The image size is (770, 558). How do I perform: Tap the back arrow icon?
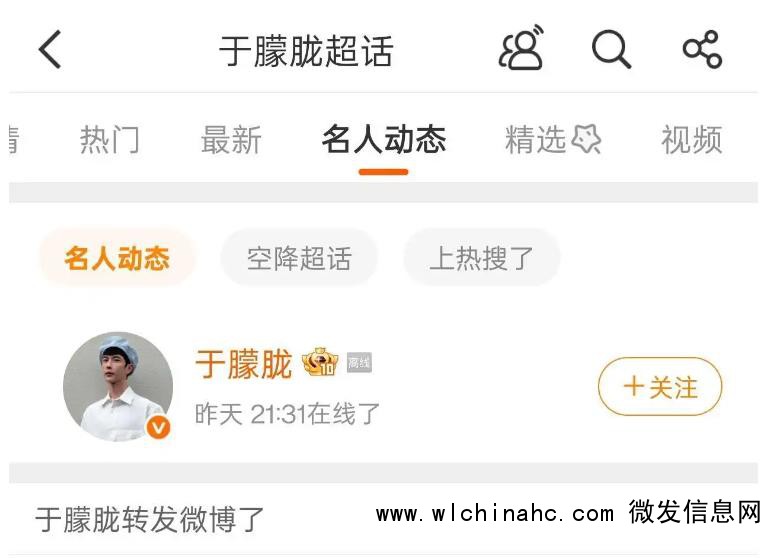pyautogui.click(x=50, y=49)
